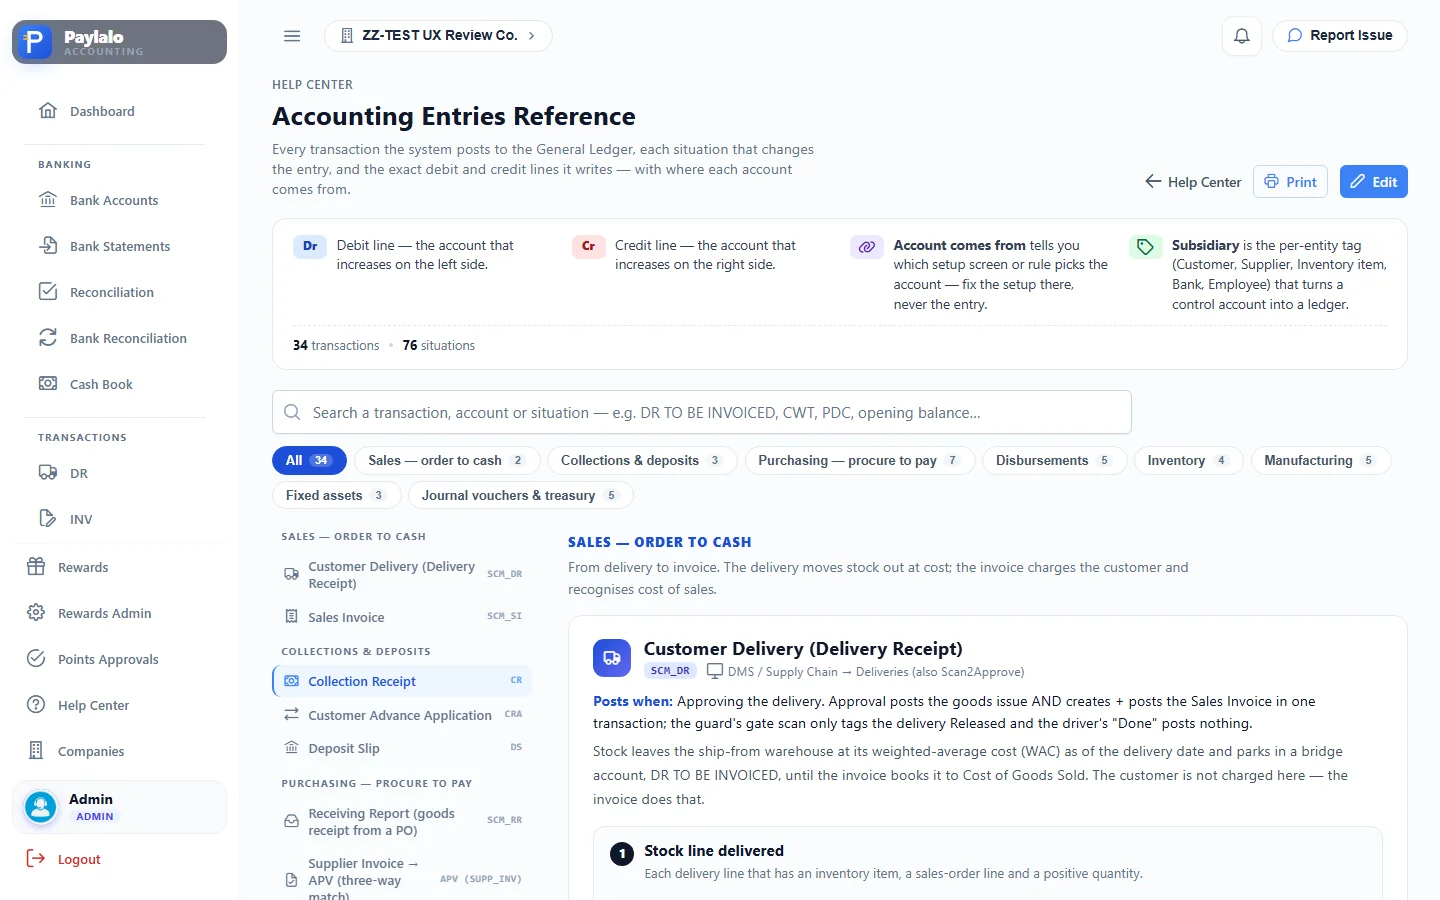The height and width of the screenshot is (900, 1440).
Task: Click the Cash Book icon
Action: tap(48, 384)
